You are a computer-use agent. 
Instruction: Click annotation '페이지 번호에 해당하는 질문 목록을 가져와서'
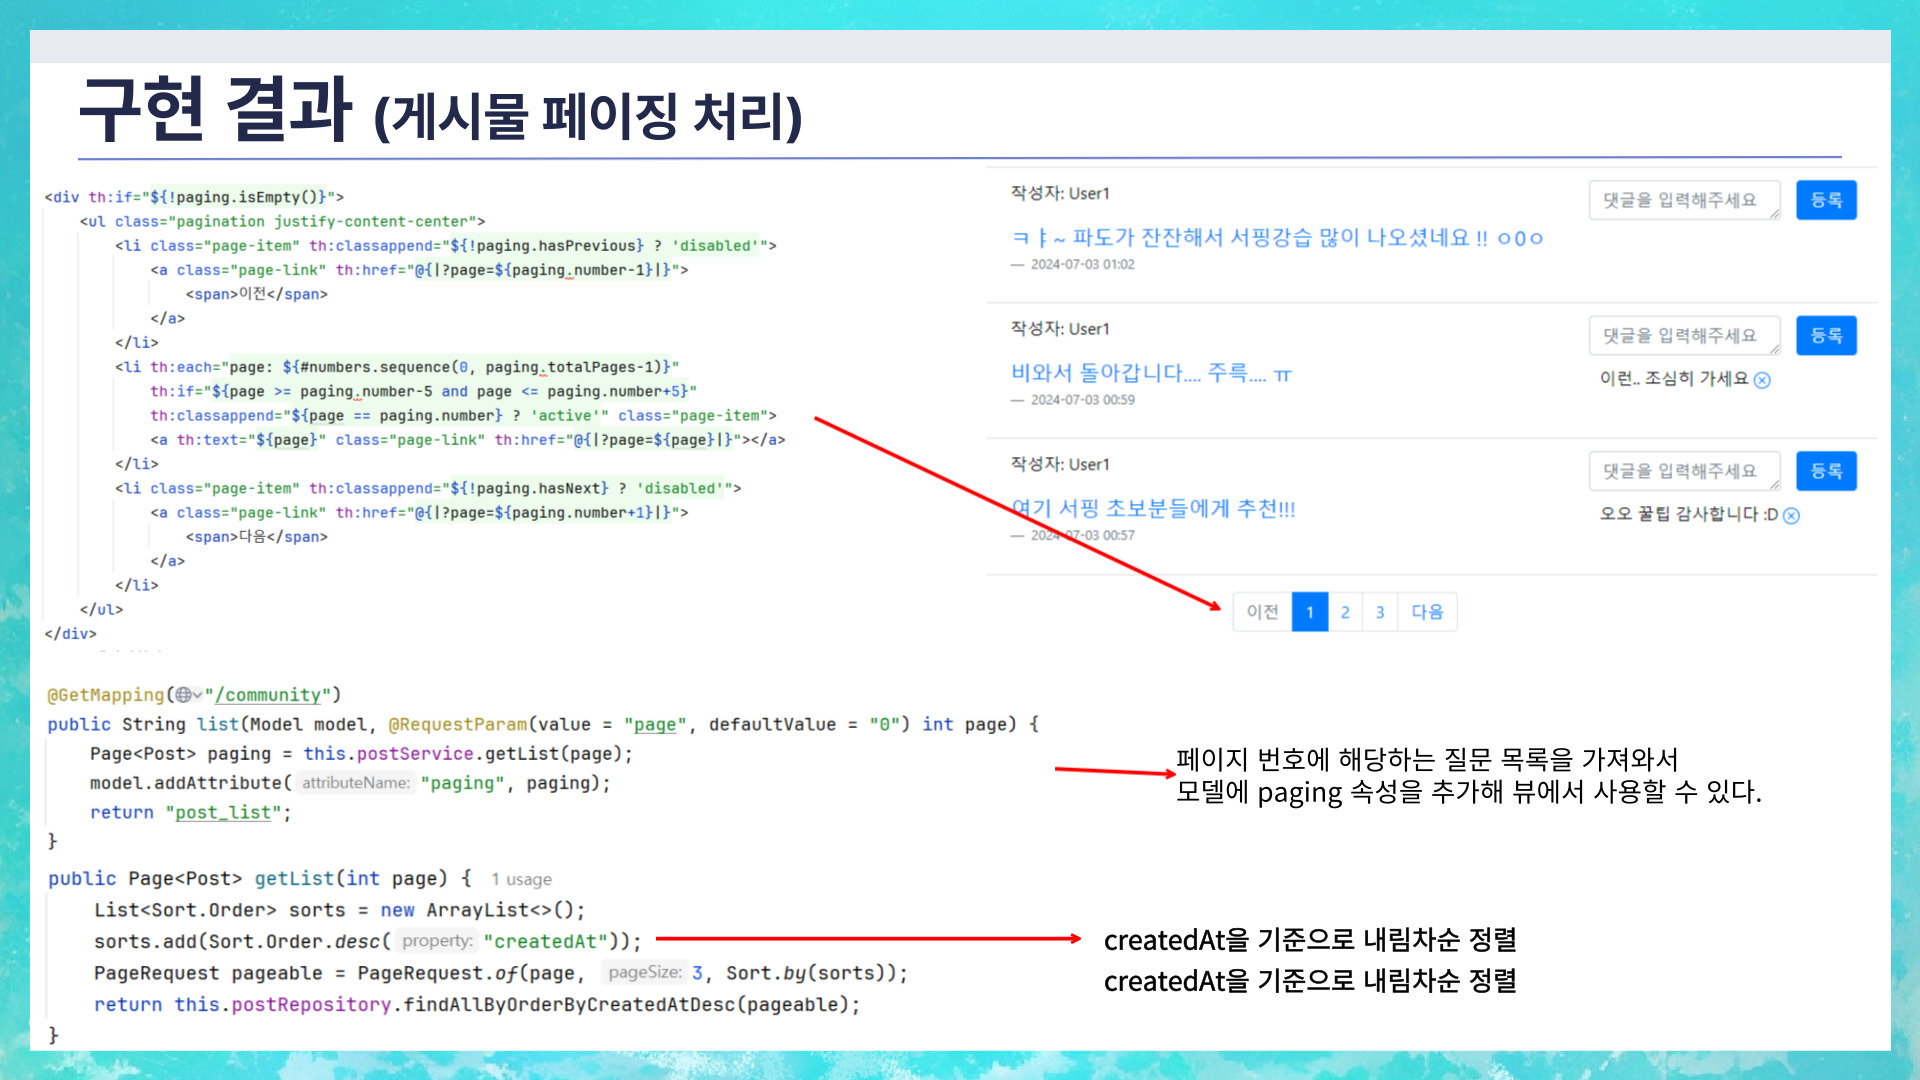click(x=1427, y=760)
